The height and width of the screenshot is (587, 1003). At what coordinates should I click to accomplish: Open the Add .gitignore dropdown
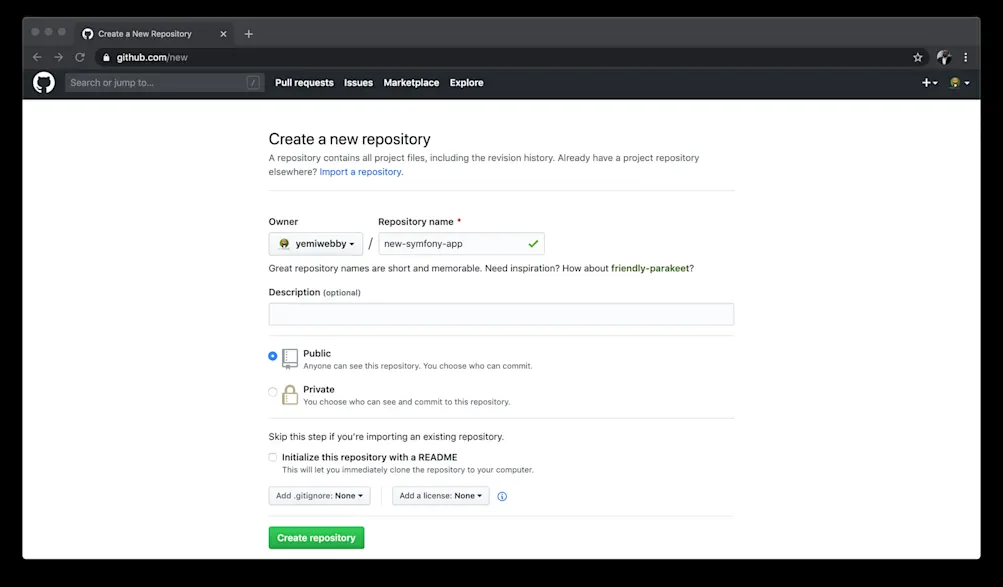pyautogui.click(x=319, y=495)
